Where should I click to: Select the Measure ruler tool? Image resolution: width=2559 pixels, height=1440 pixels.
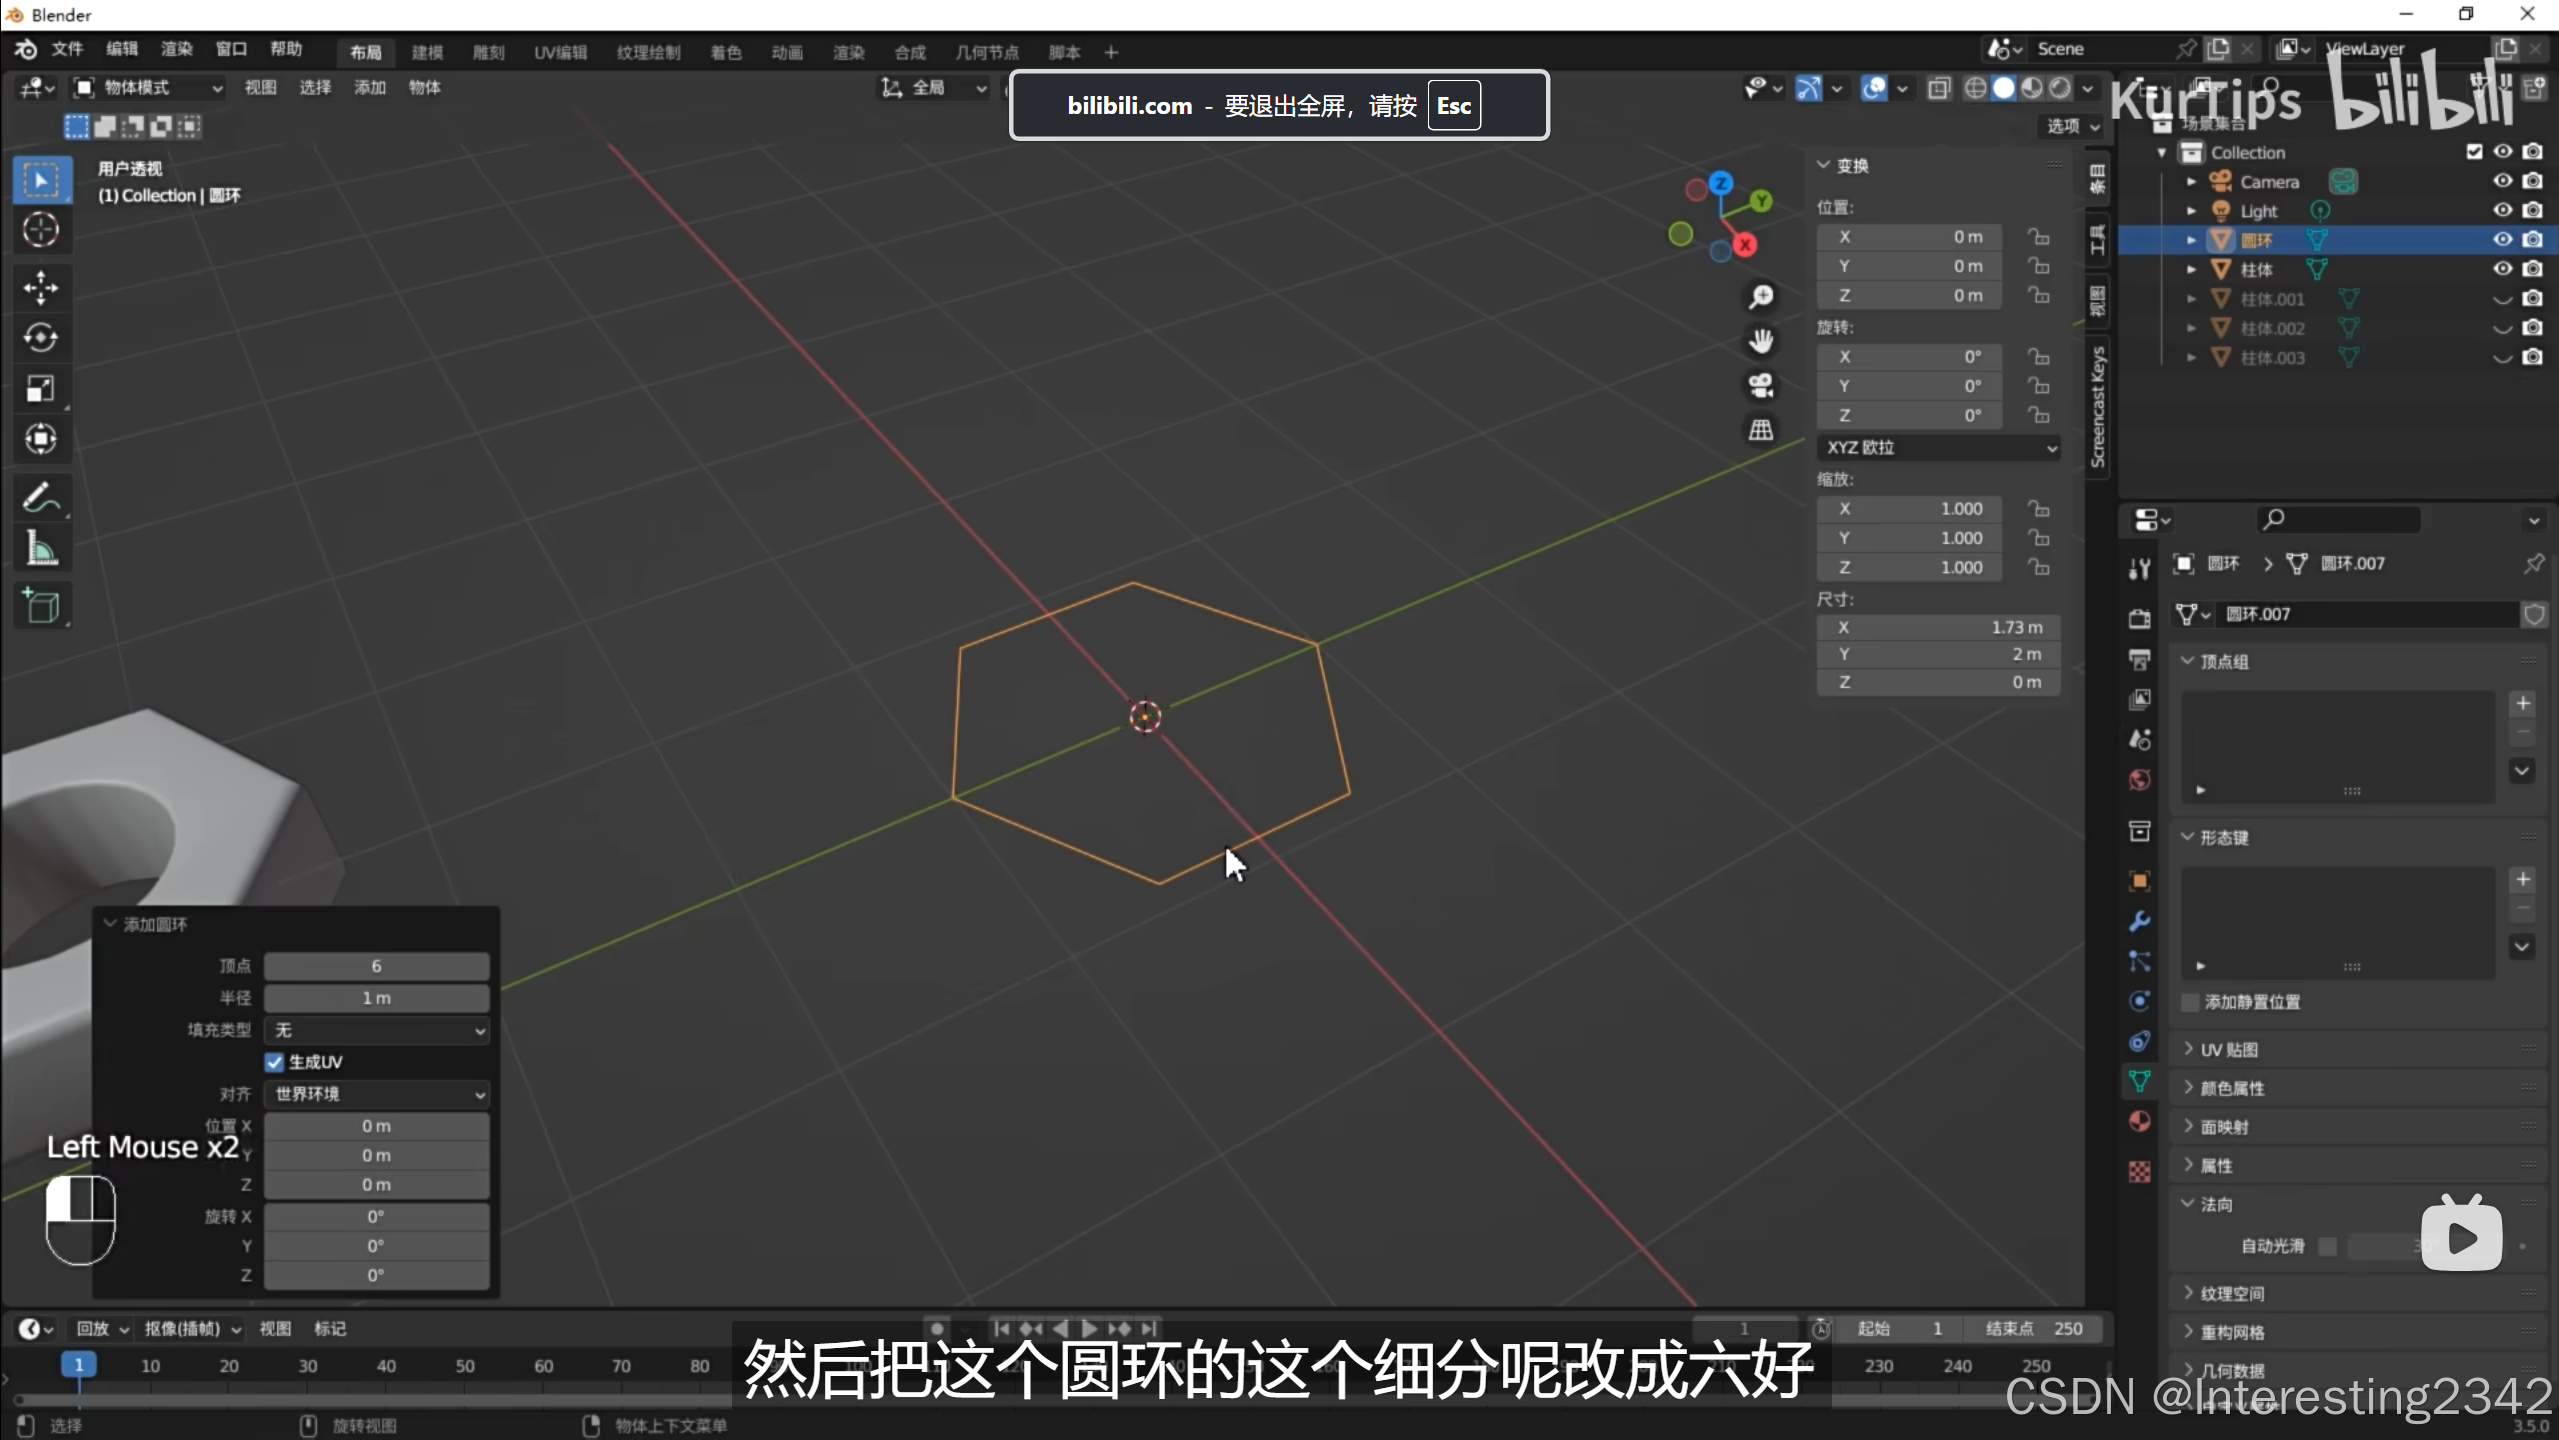(x=41, y=548)
